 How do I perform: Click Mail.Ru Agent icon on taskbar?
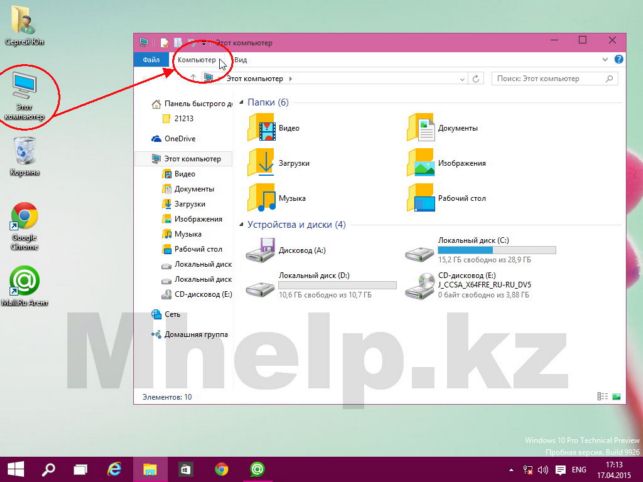257,469
